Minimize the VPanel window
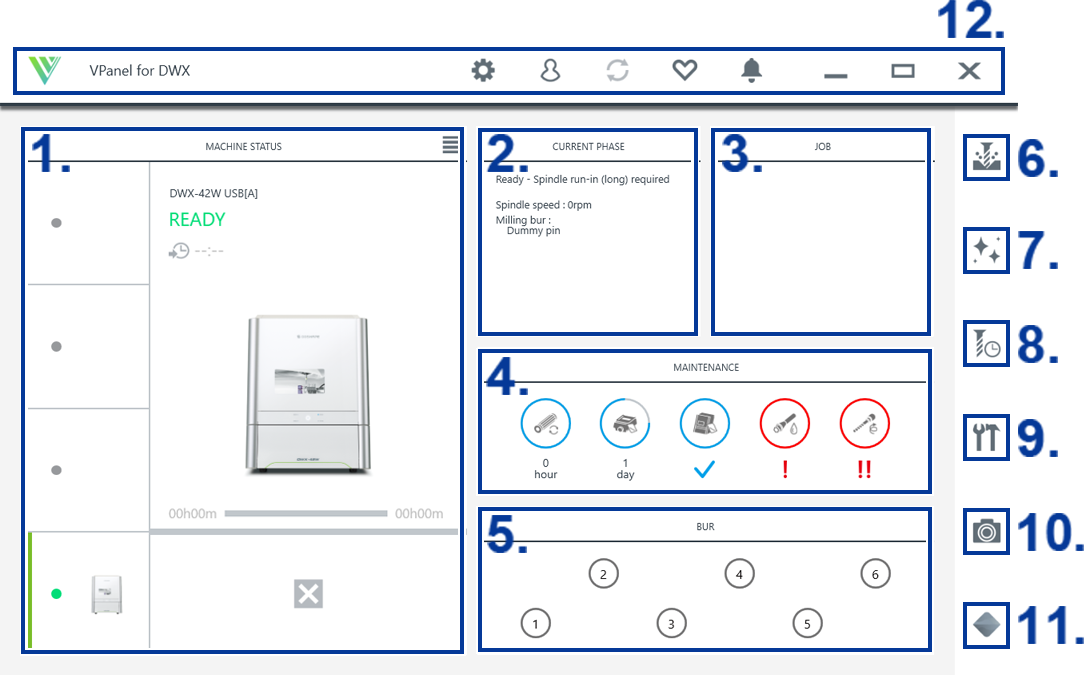The image size is (1084, 675). (835, 75)
